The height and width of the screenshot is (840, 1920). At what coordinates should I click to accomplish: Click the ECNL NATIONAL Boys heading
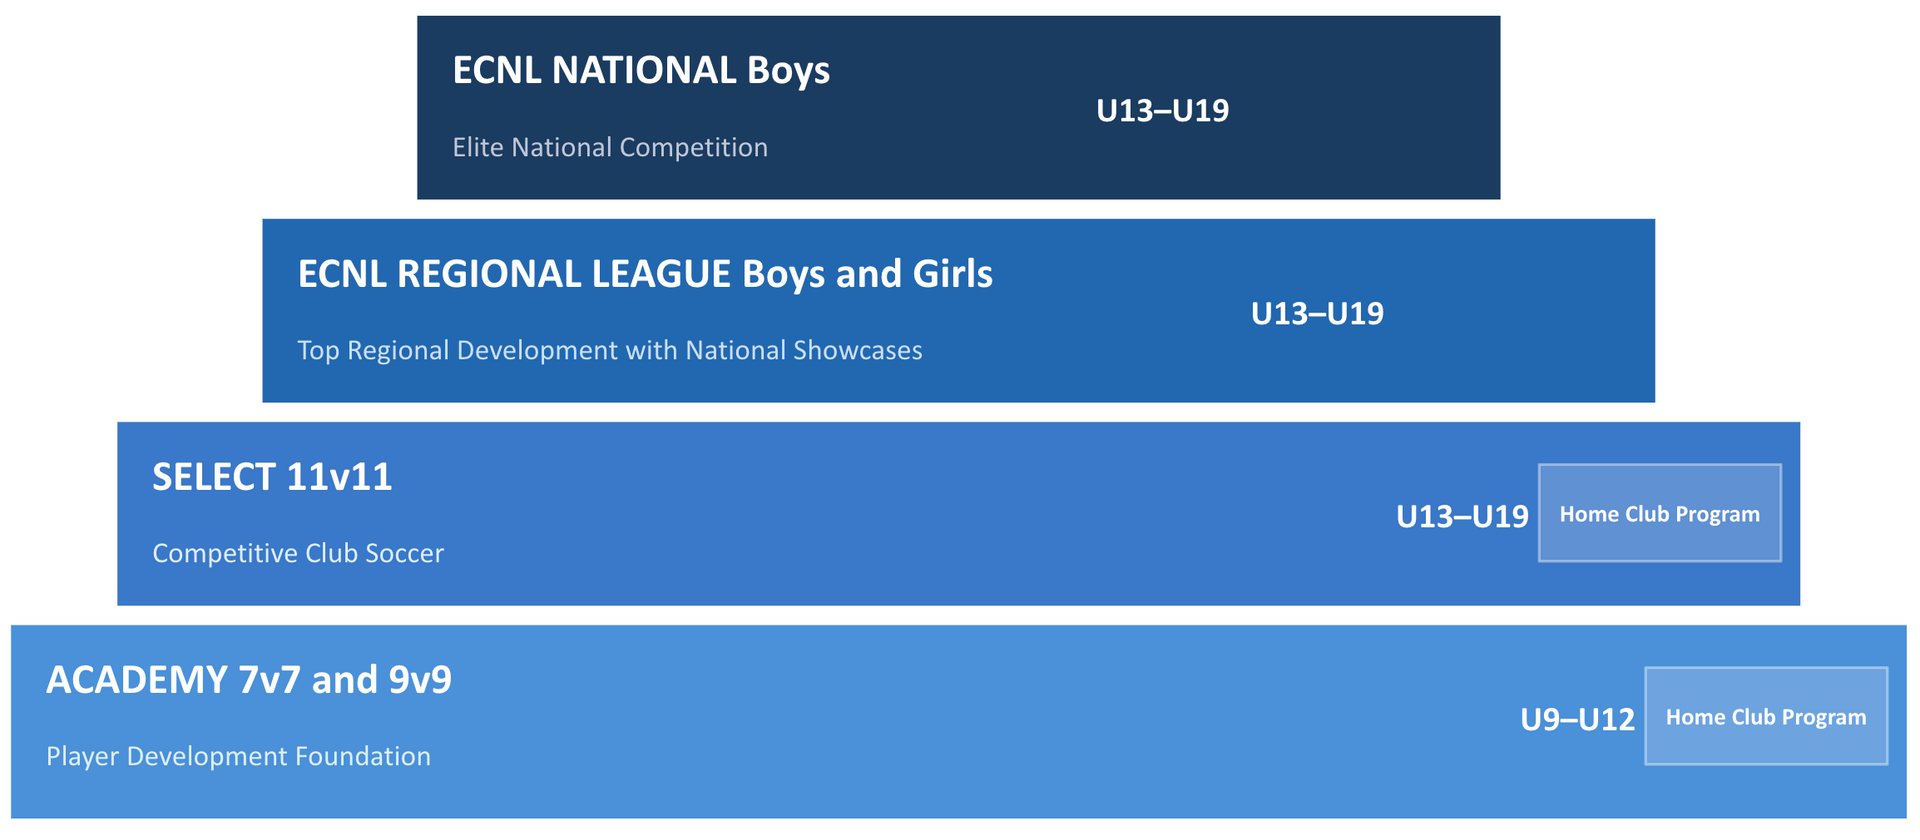[641, 71]
